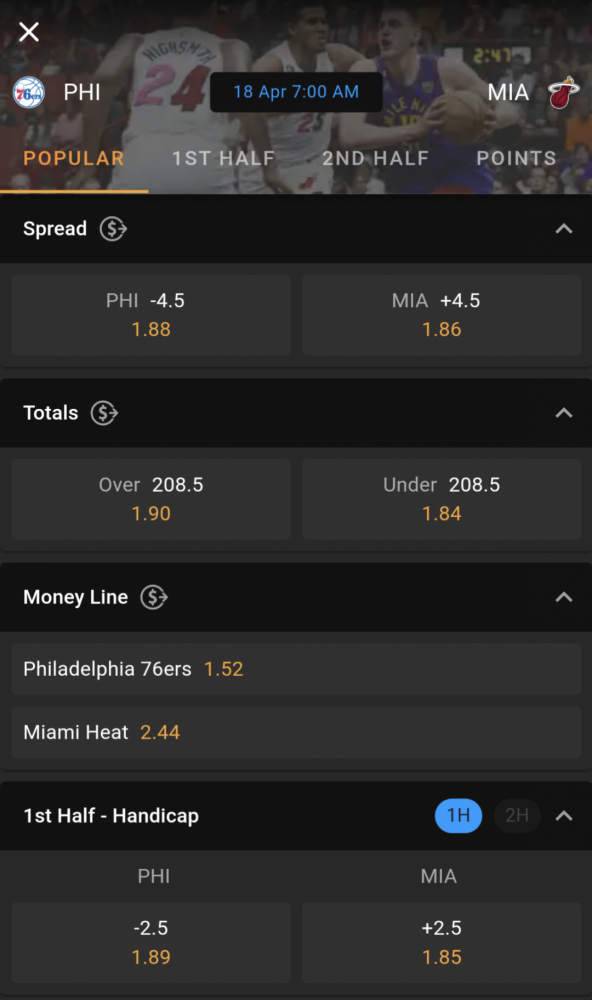Tap the cash-out icon beside Spread
592x1000 pixels.
pos(113,228)
